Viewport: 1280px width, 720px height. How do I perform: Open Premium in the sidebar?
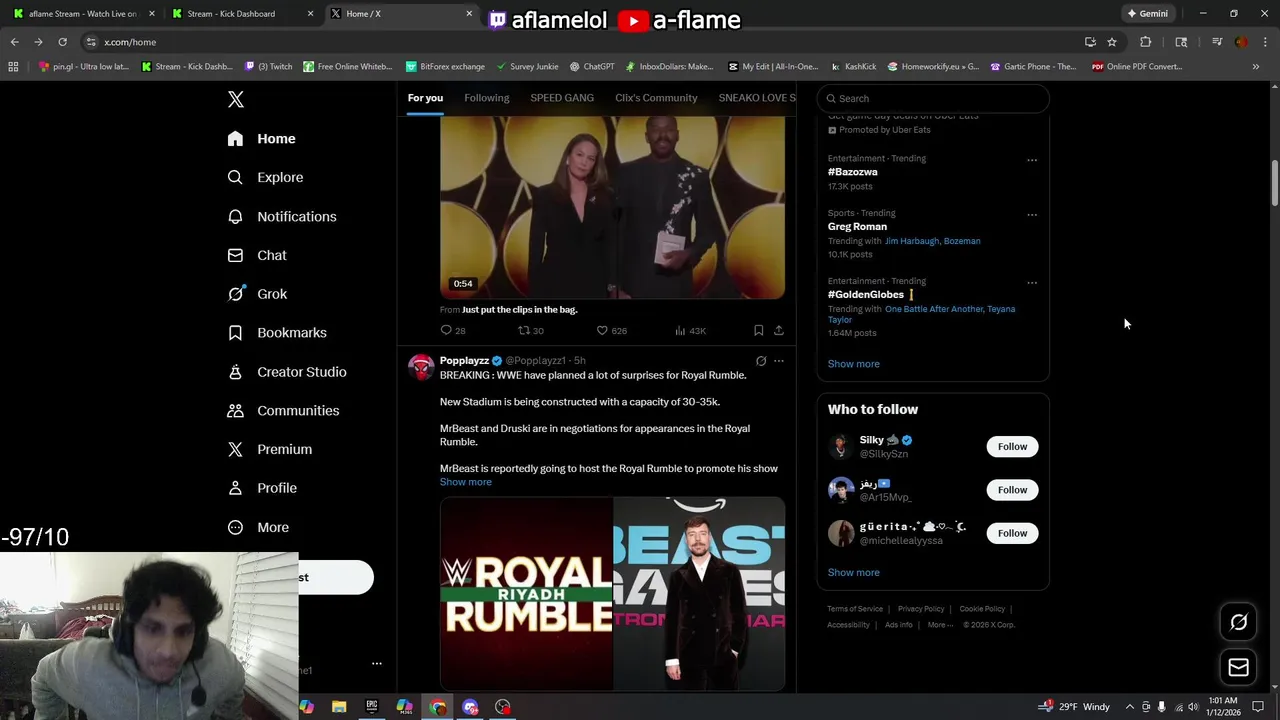(x=269, y=449)
